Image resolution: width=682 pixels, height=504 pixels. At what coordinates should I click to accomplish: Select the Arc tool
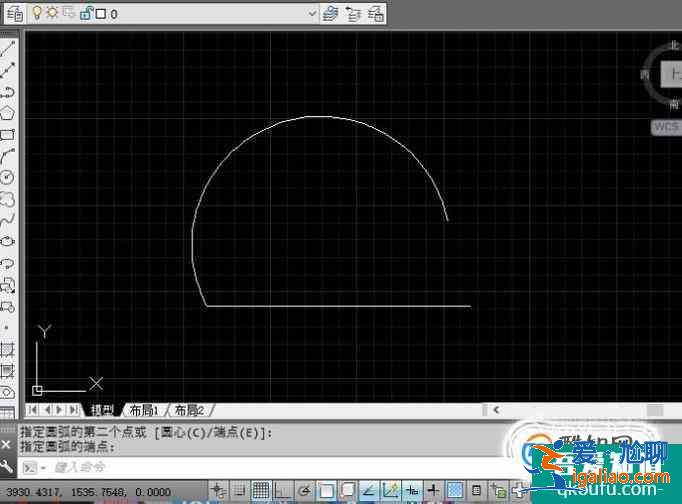7,156
